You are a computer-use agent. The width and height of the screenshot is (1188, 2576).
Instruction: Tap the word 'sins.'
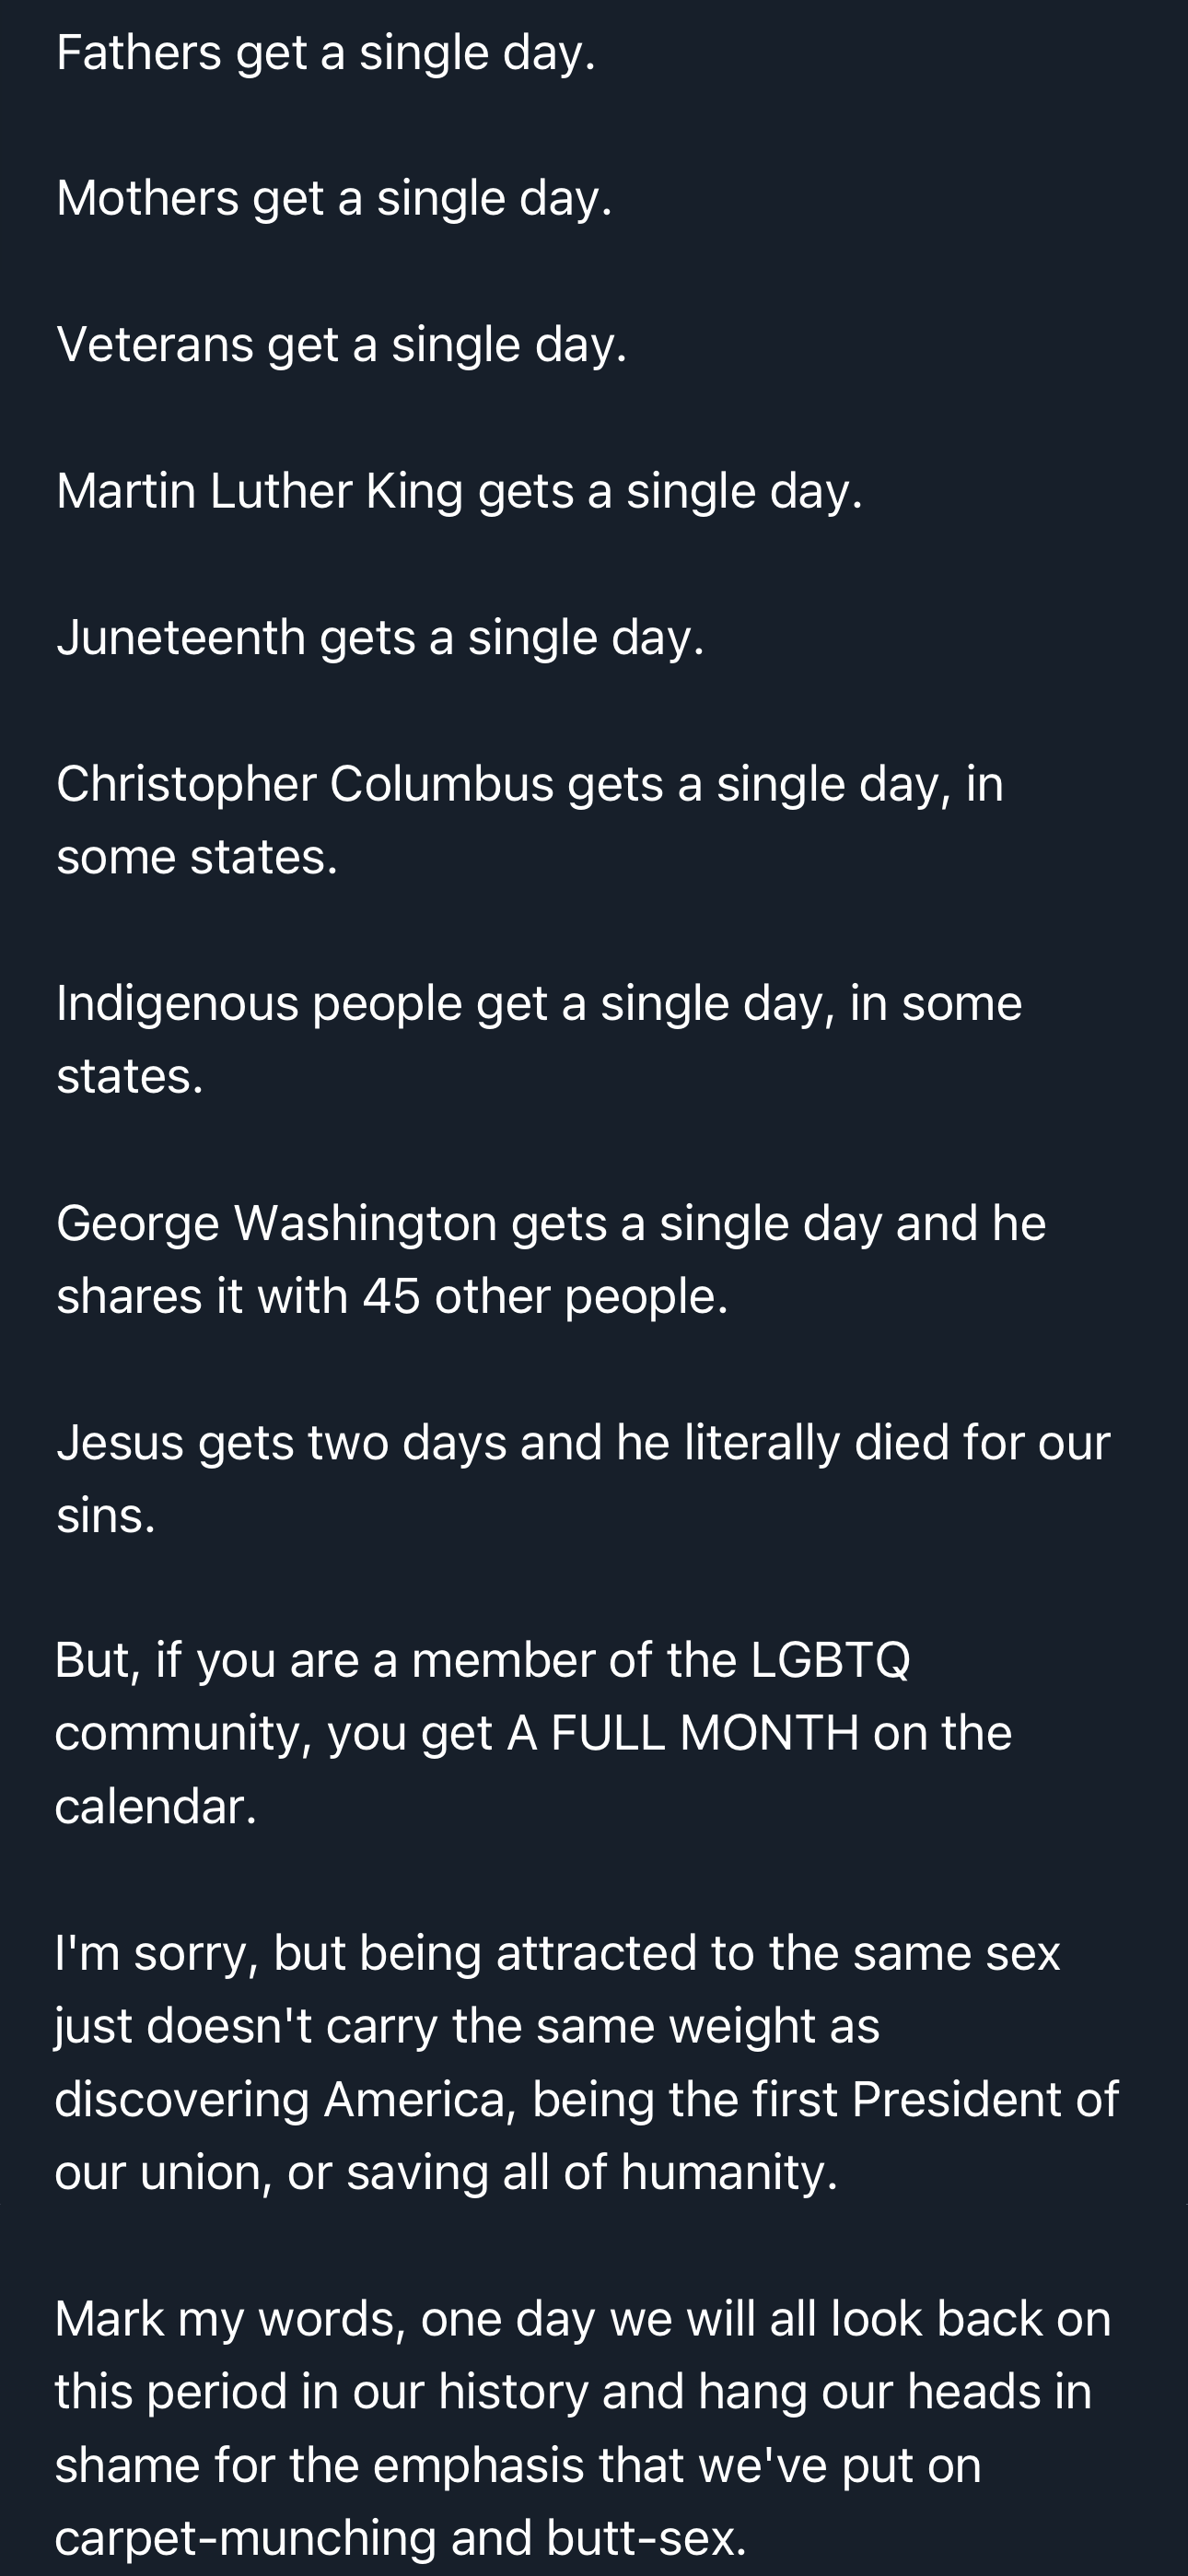pyautogui.click(x=106, y=1516)
